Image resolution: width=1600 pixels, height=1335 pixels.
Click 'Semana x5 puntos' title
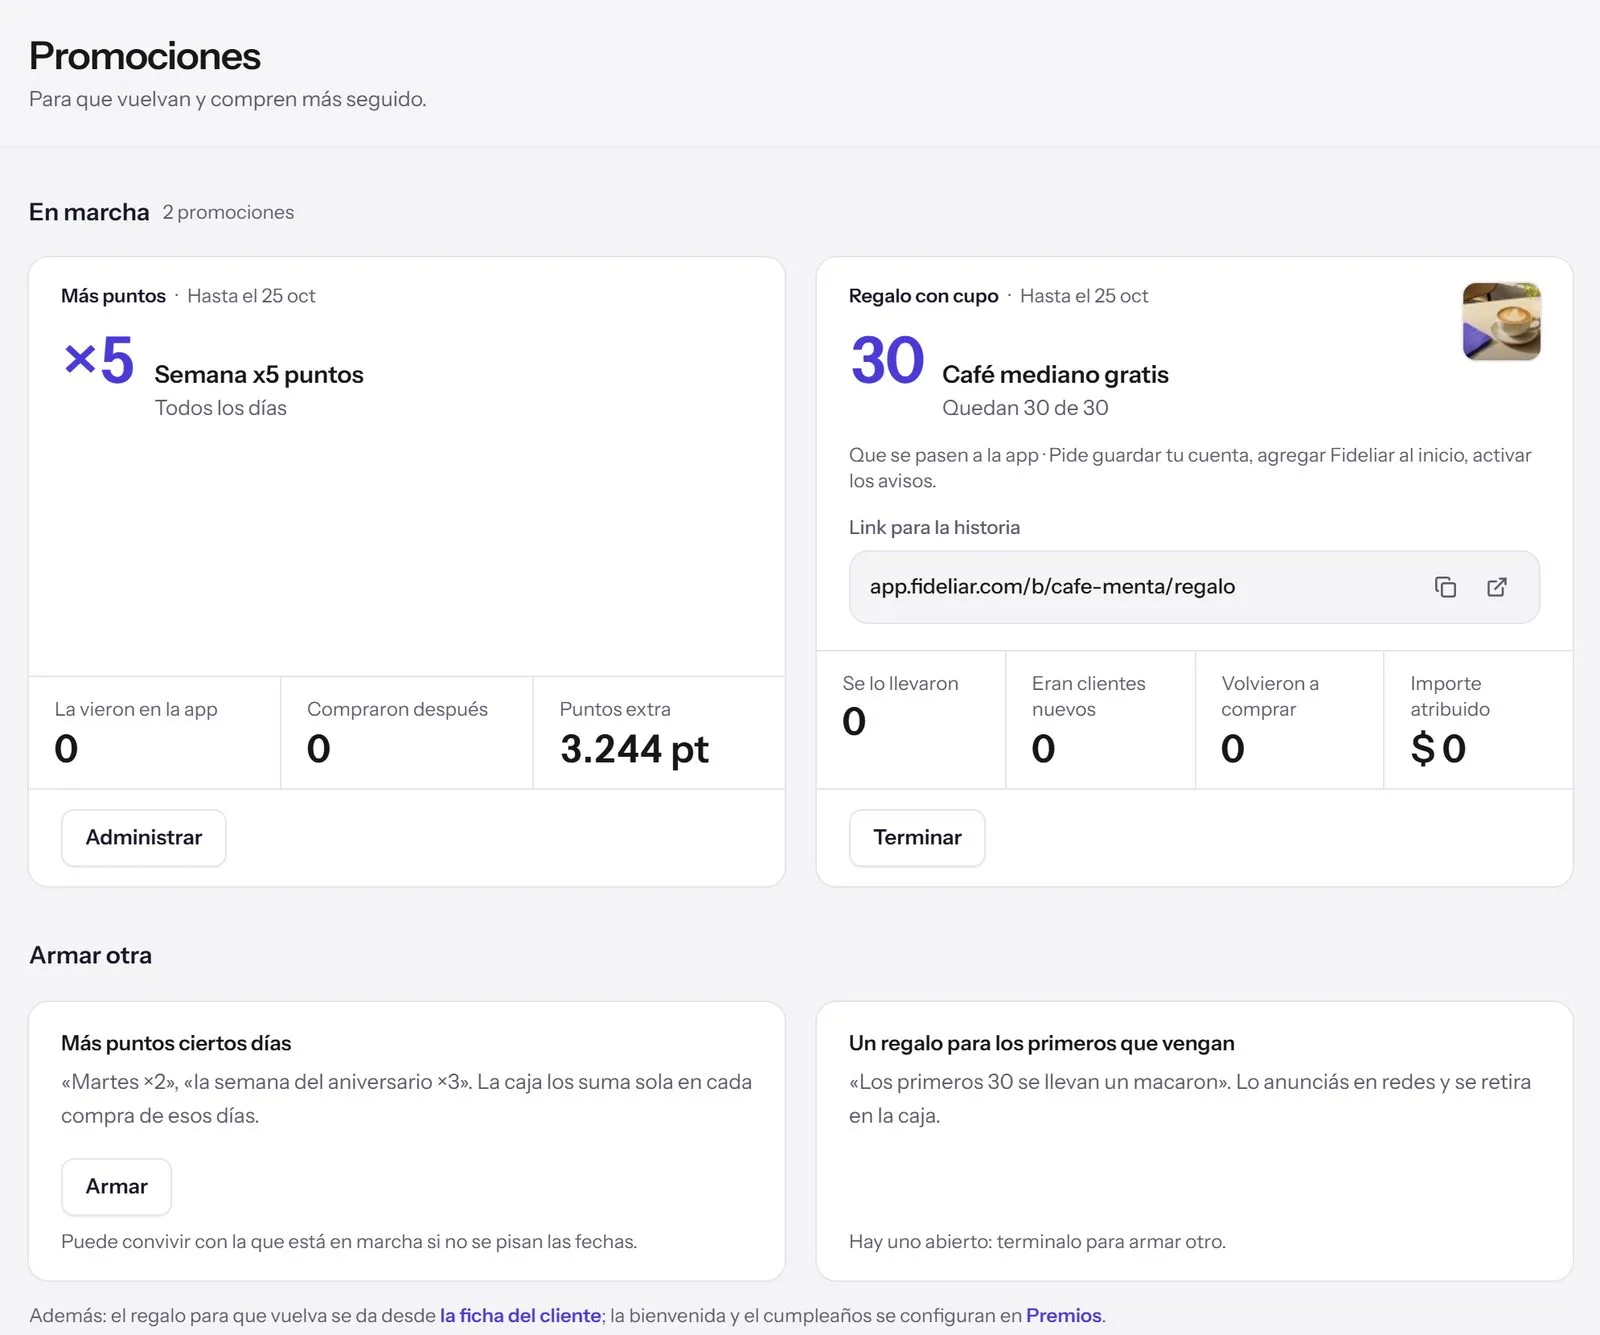point(259,375)
